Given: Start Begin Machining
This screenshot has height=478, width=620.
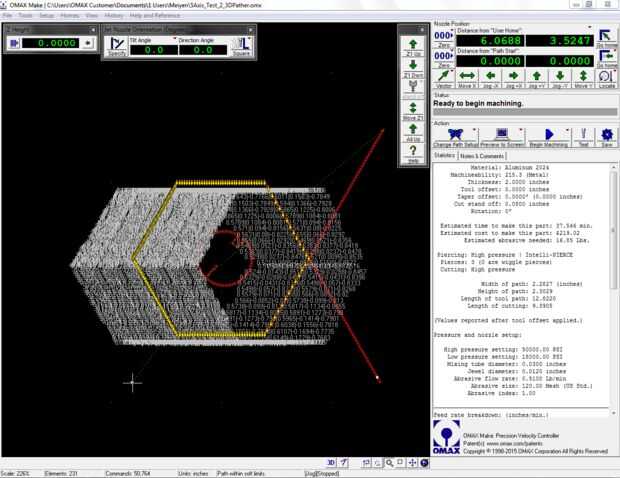Looking at the screenshot, I should click(549, 137).
